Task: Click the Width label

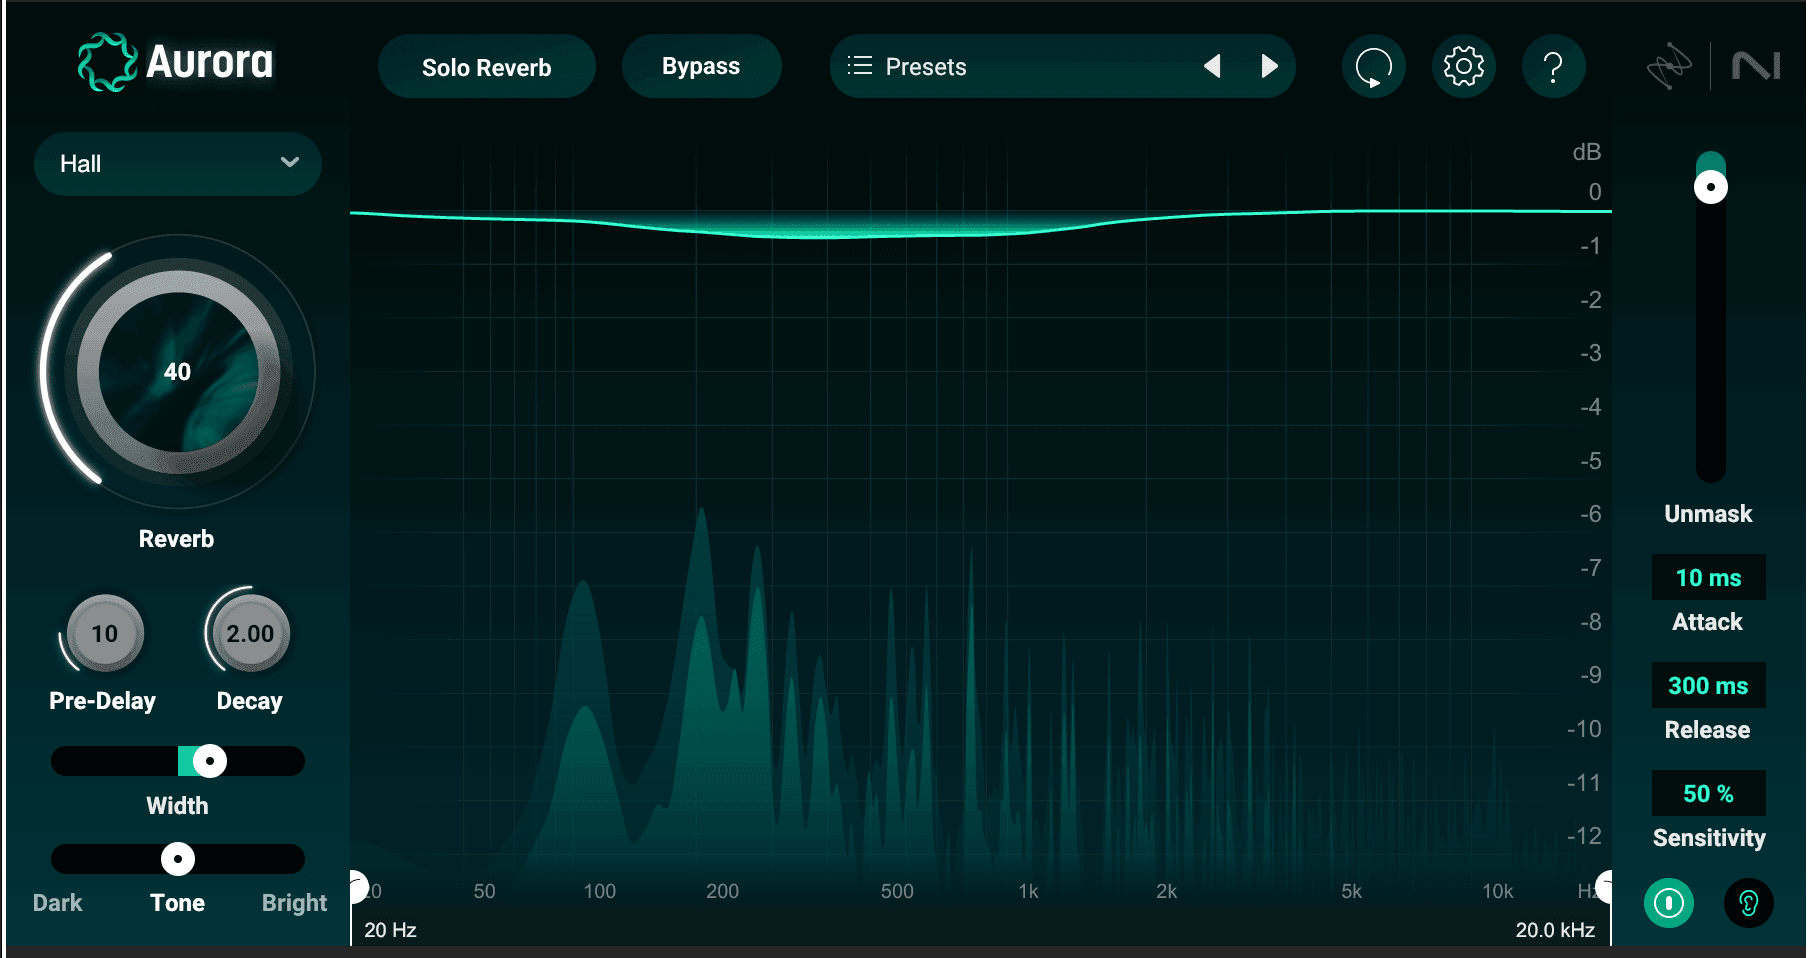Action: (177, 806)
